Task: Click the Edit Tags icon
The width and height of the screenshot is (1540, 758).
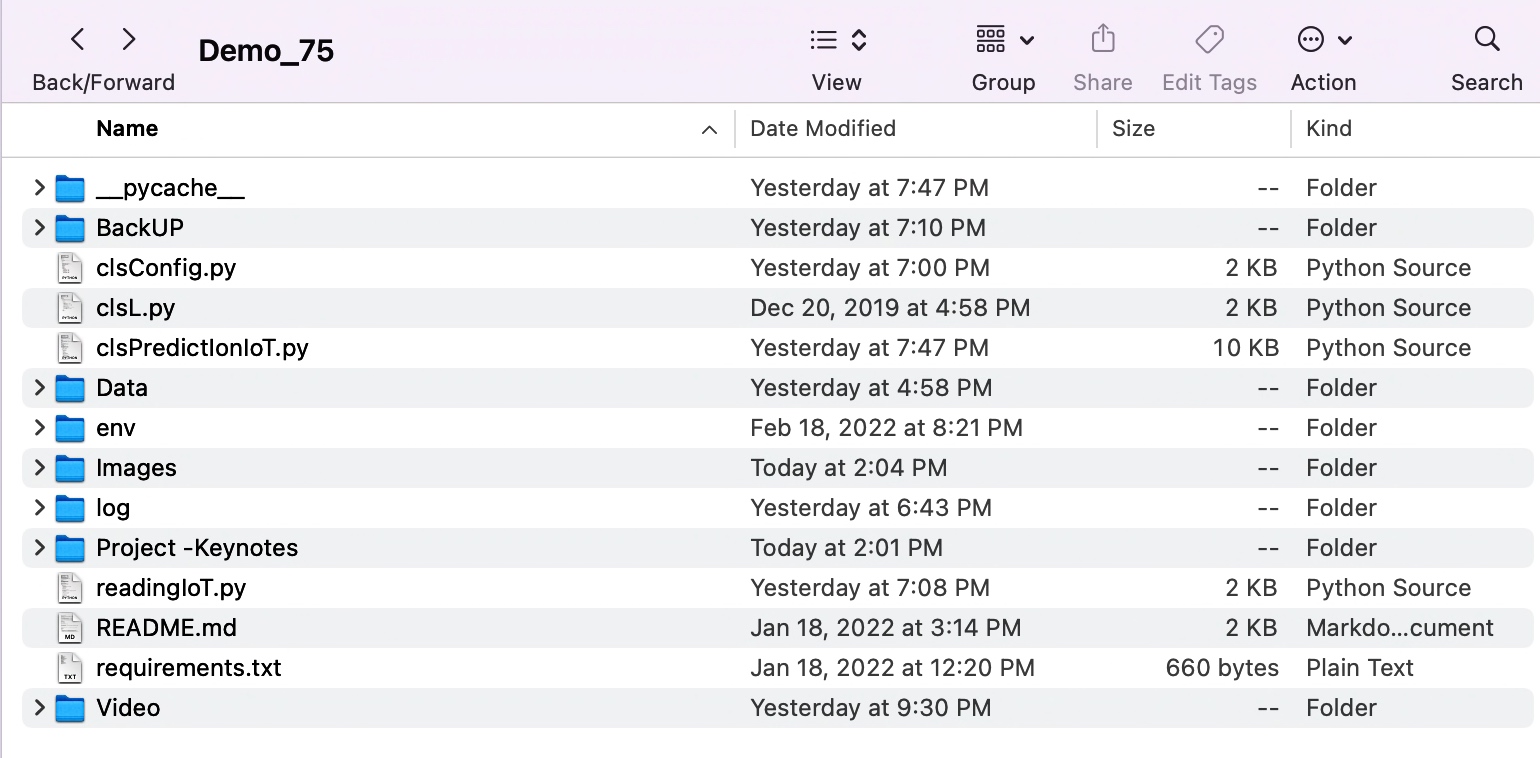Action: click(x=1209, y=40)
